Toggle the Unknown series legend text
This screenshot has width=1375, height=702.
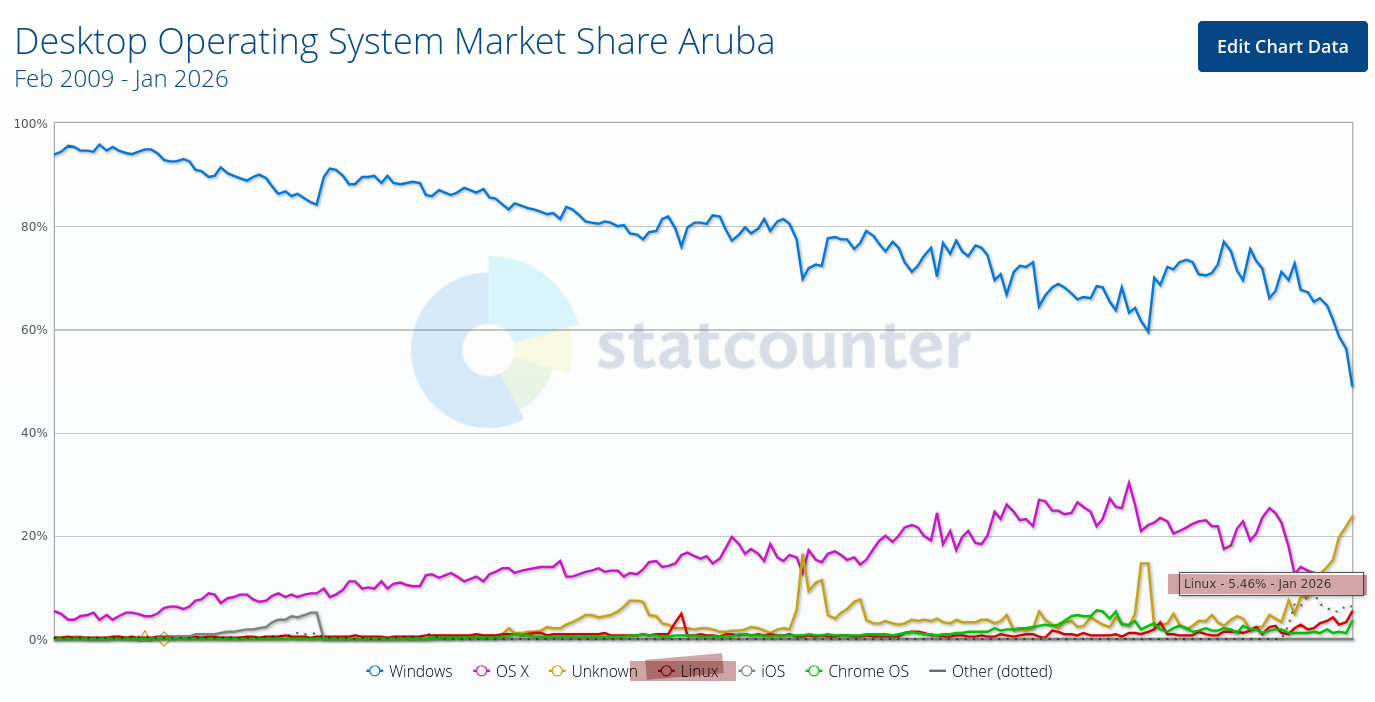[x=604, y=672]
